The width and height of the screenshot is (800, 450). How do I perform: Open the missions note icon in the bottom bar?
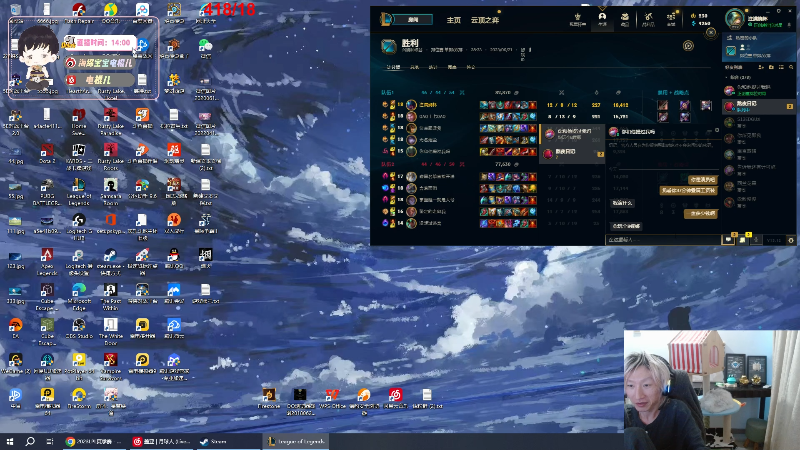742,240
